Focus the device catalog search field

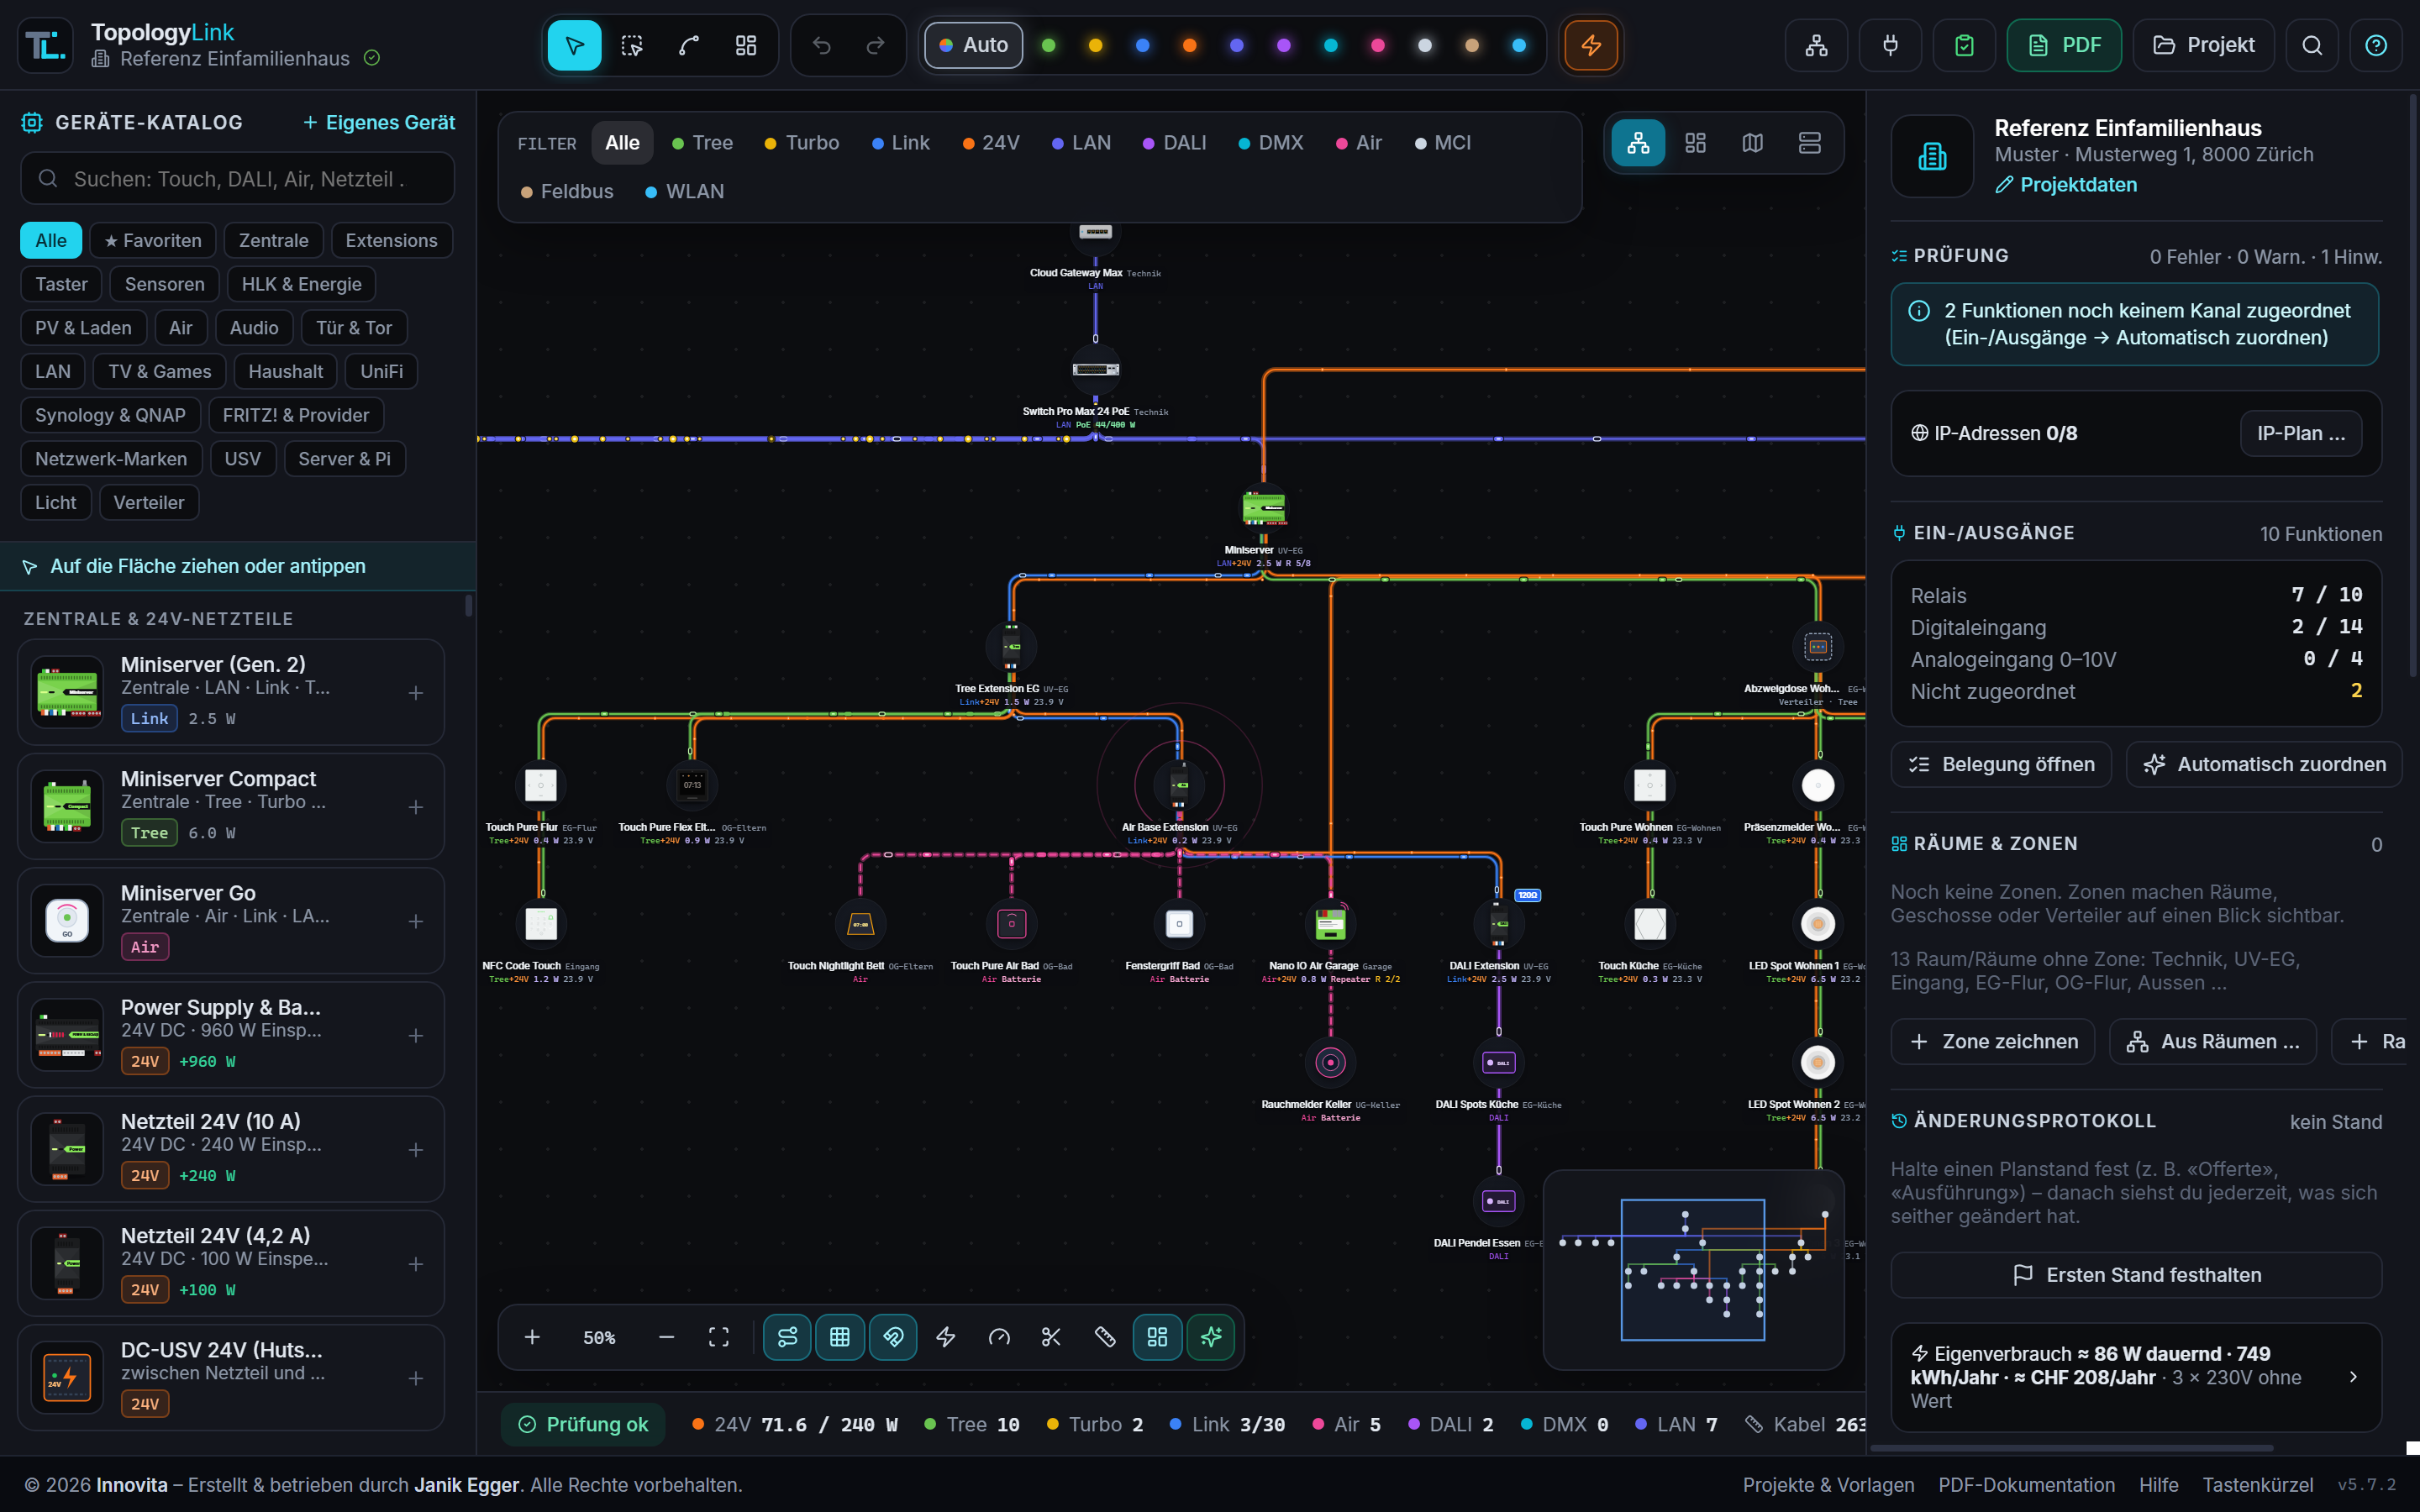click(x=238, y=179)
